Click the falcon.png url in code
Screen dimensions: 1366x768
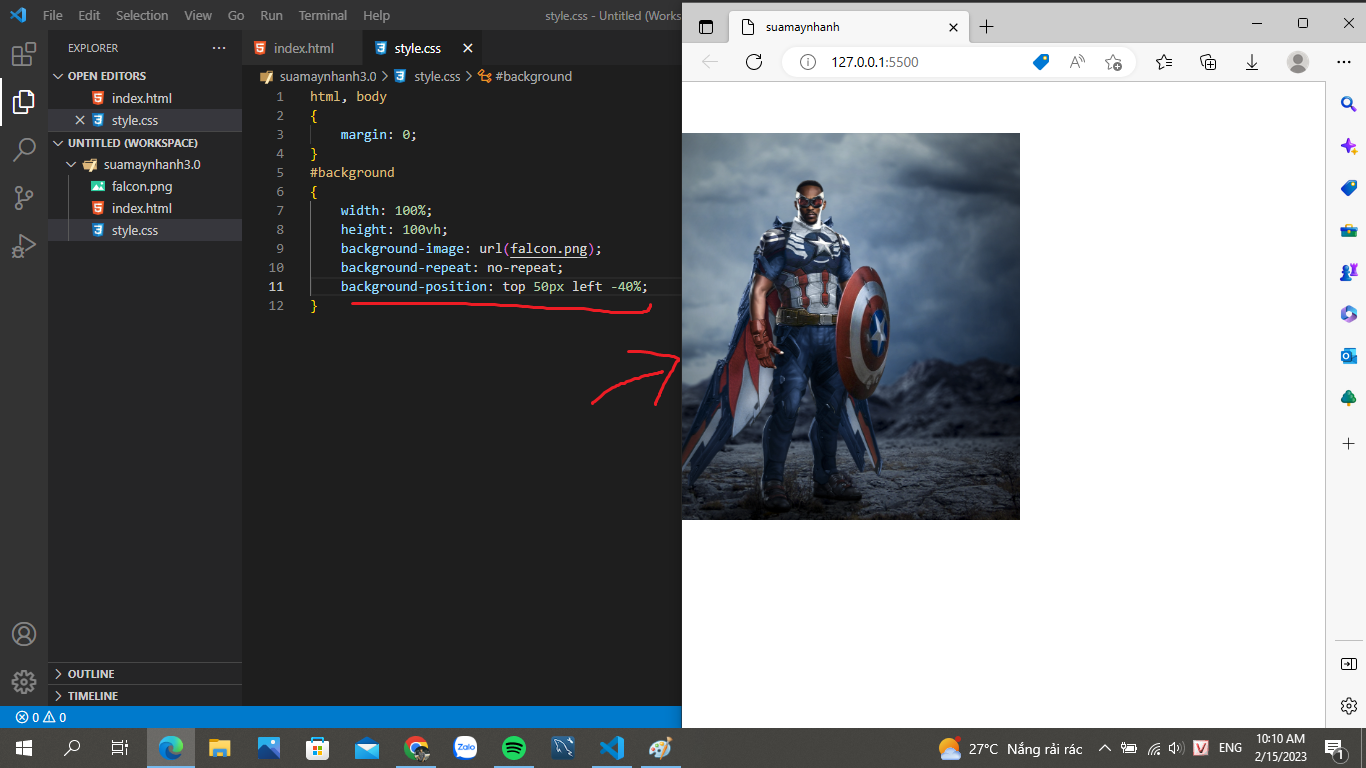click(x=548, y=248)
